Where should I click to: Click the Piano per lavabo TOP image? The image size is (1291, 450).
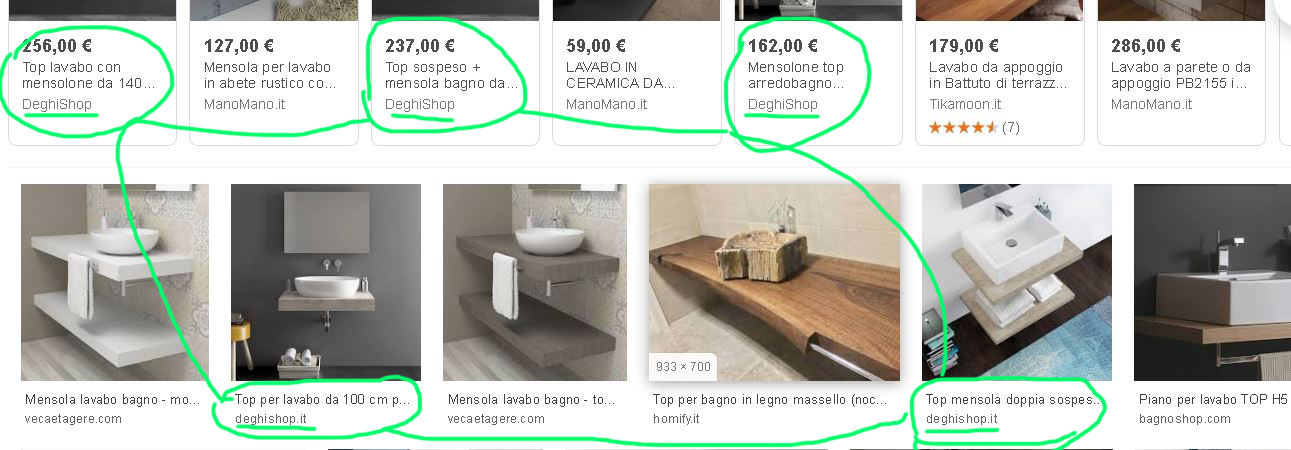click(x=1212, y=282)
